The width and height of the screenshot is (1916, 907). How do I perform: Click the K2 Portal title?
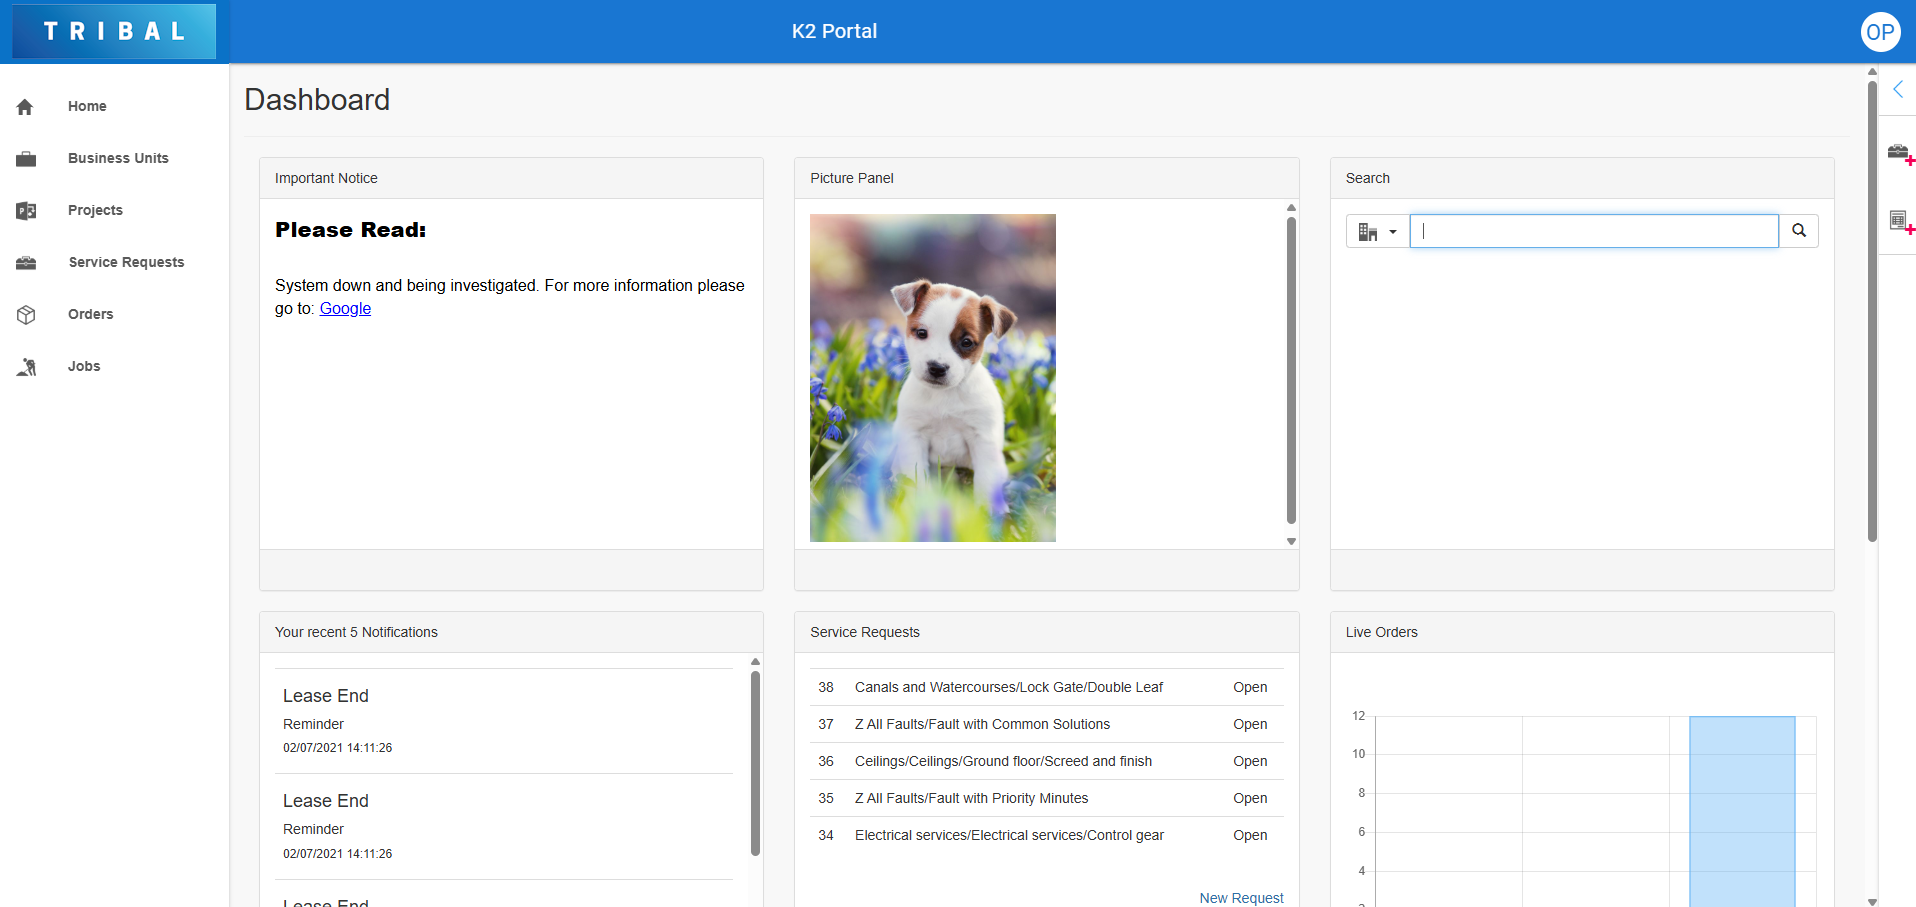[834, 31]
